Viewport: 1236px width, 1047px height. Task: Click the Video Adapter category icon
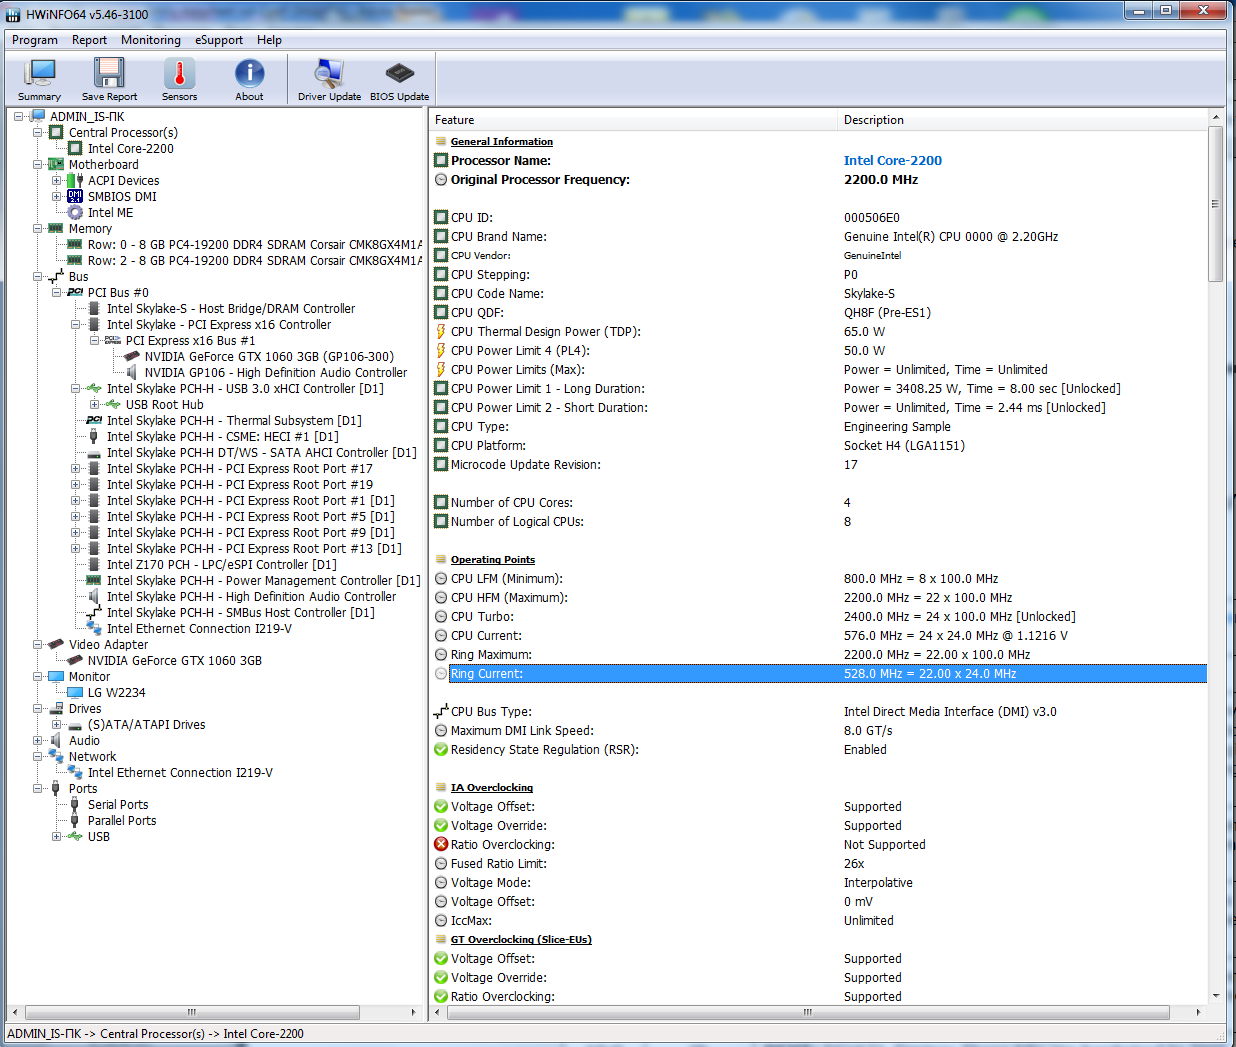tap(56, 645)
